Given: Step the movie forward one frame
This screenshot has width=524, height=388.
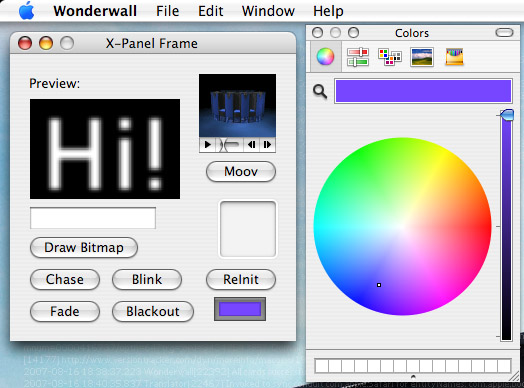Looking at the screenshot, I should click(x=267, y=145).
